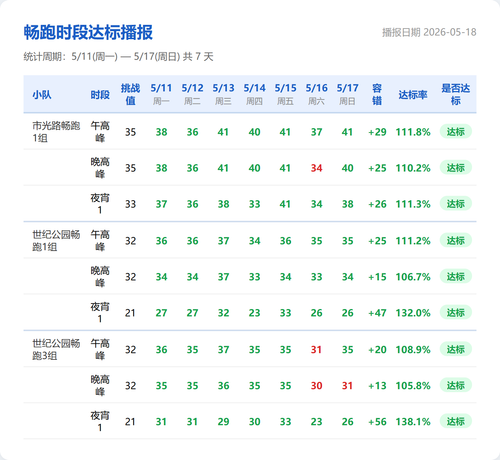500x460 pixels.
Task: Click the 达标率 column header
Action: tap(413, 95)
